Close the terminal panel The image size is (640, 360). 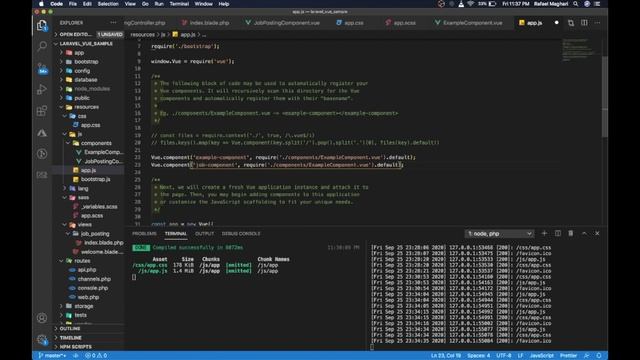pyautogui.click(x=597, y=233)
